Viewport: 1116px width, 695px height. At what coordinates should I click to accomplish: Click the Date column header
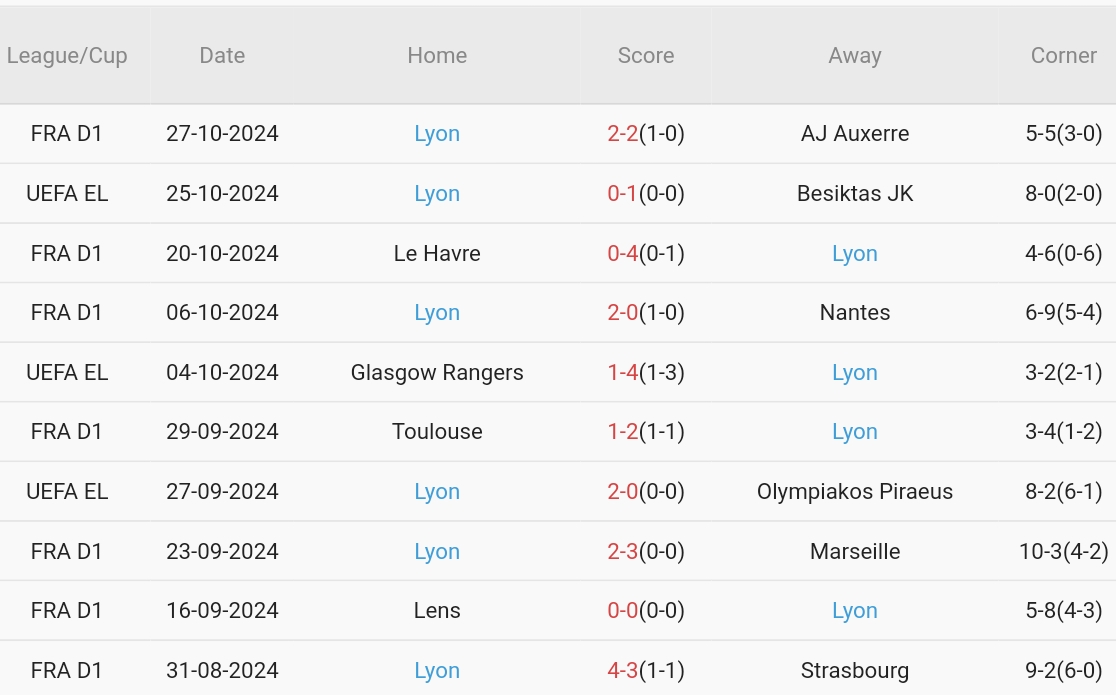(x=222, y=56)
